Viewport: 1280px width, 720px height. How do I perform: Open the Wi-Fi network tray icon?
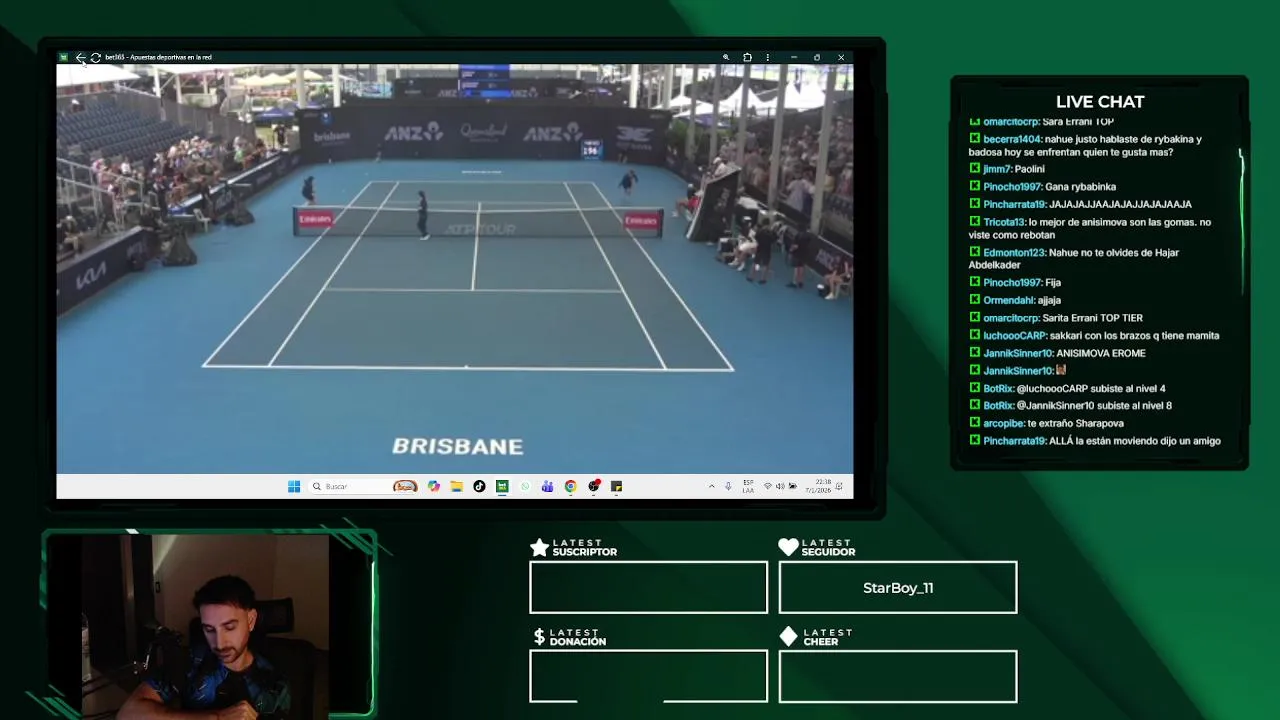point(767,486)
